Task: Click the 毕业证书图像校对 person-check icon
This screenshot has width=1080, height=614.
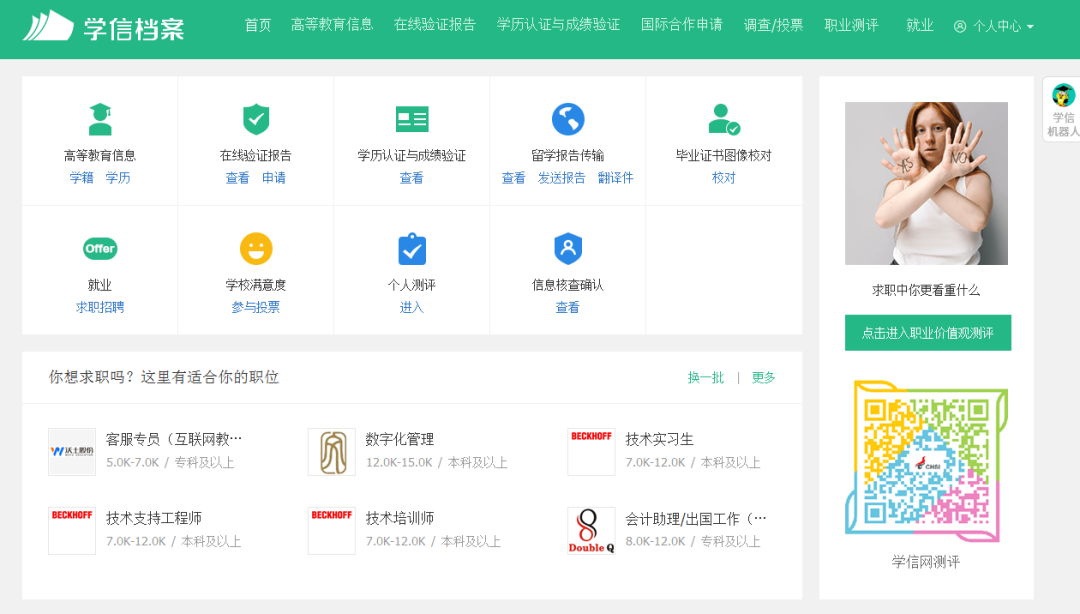Action: (x=724, y=119)
